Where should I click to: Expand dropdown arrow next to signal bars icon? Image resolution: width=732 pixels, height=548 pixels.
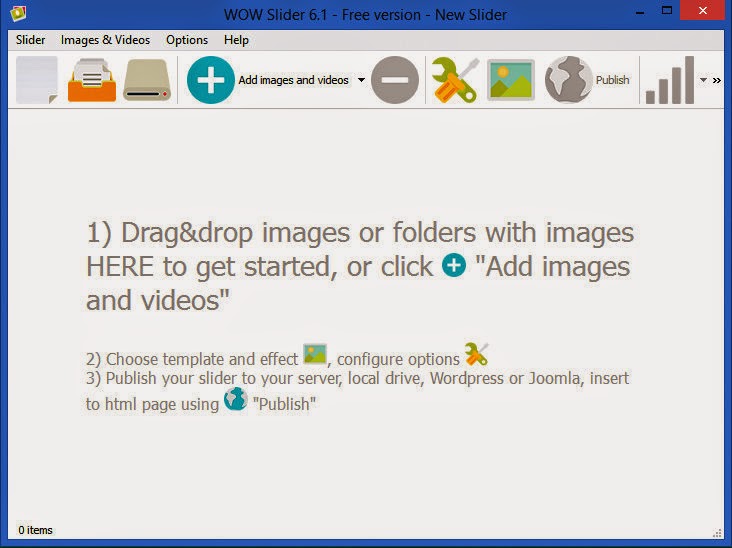pyautogui.click(x=703, y=80)
